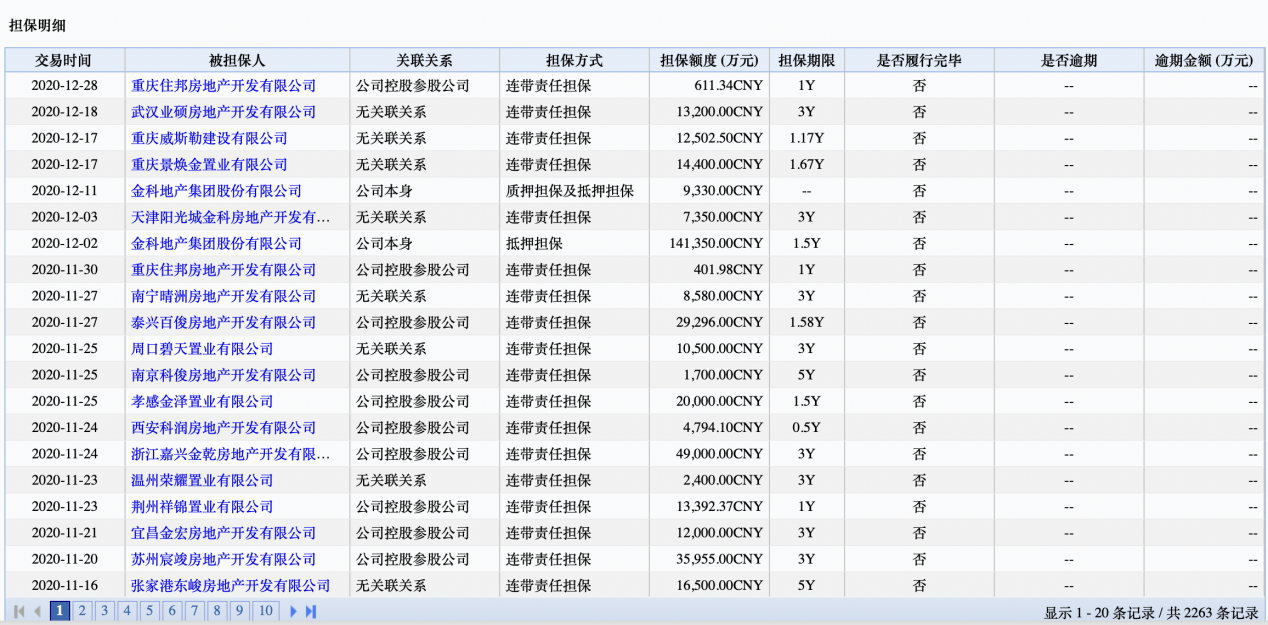Open 浙江嘉兴金乾房地产开发有限 link
1268x625 pixels.
231,454
